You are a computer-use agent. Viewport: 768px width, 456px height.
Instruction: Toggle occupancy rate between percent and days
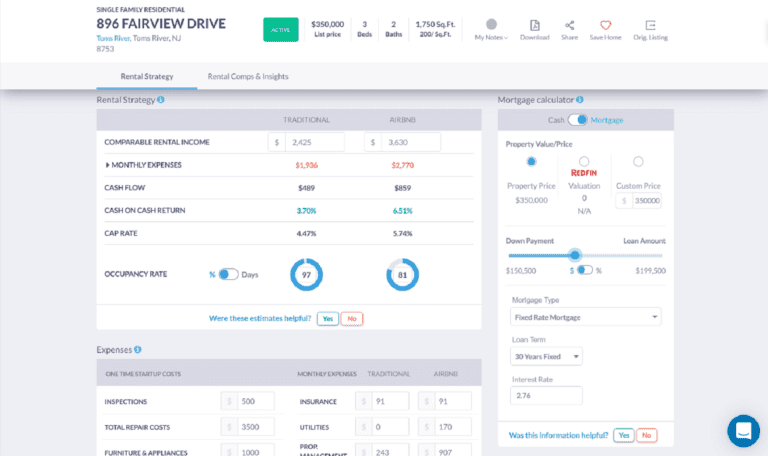click(228, 274)
